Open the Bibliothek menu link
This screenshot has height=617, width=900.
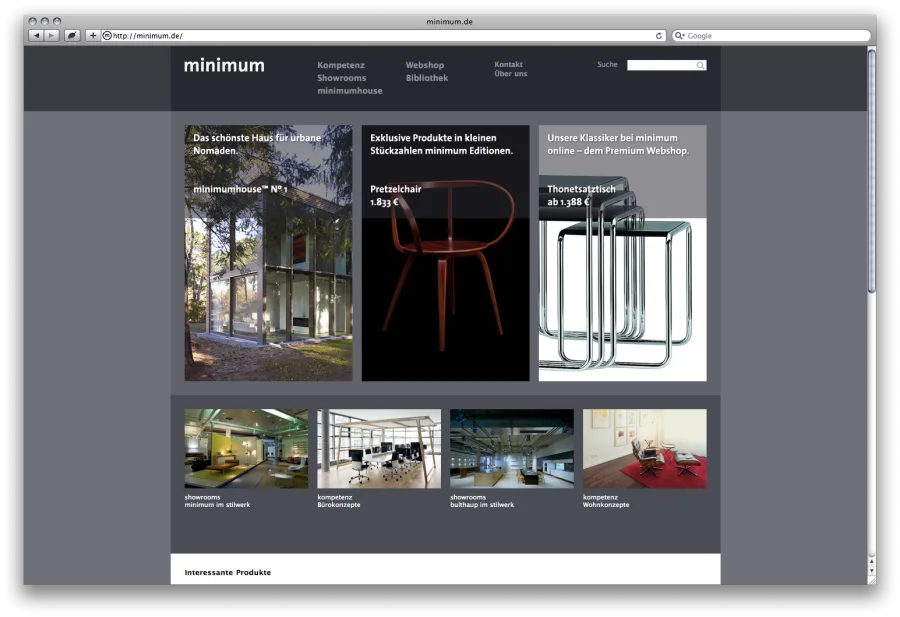point(426,78)
